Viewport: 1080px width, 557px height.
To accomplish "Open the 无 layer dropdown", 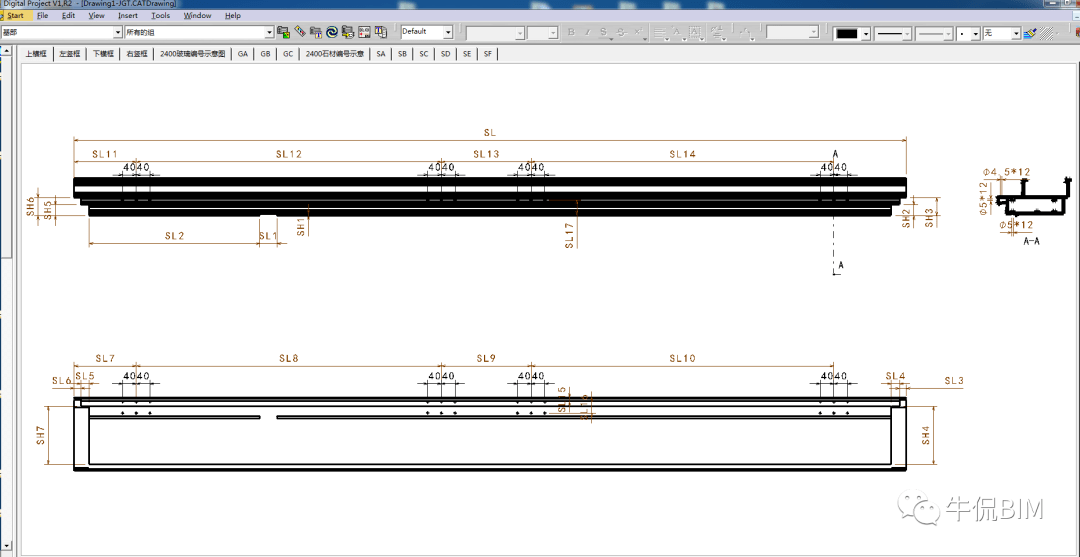I will [1015, 33].
